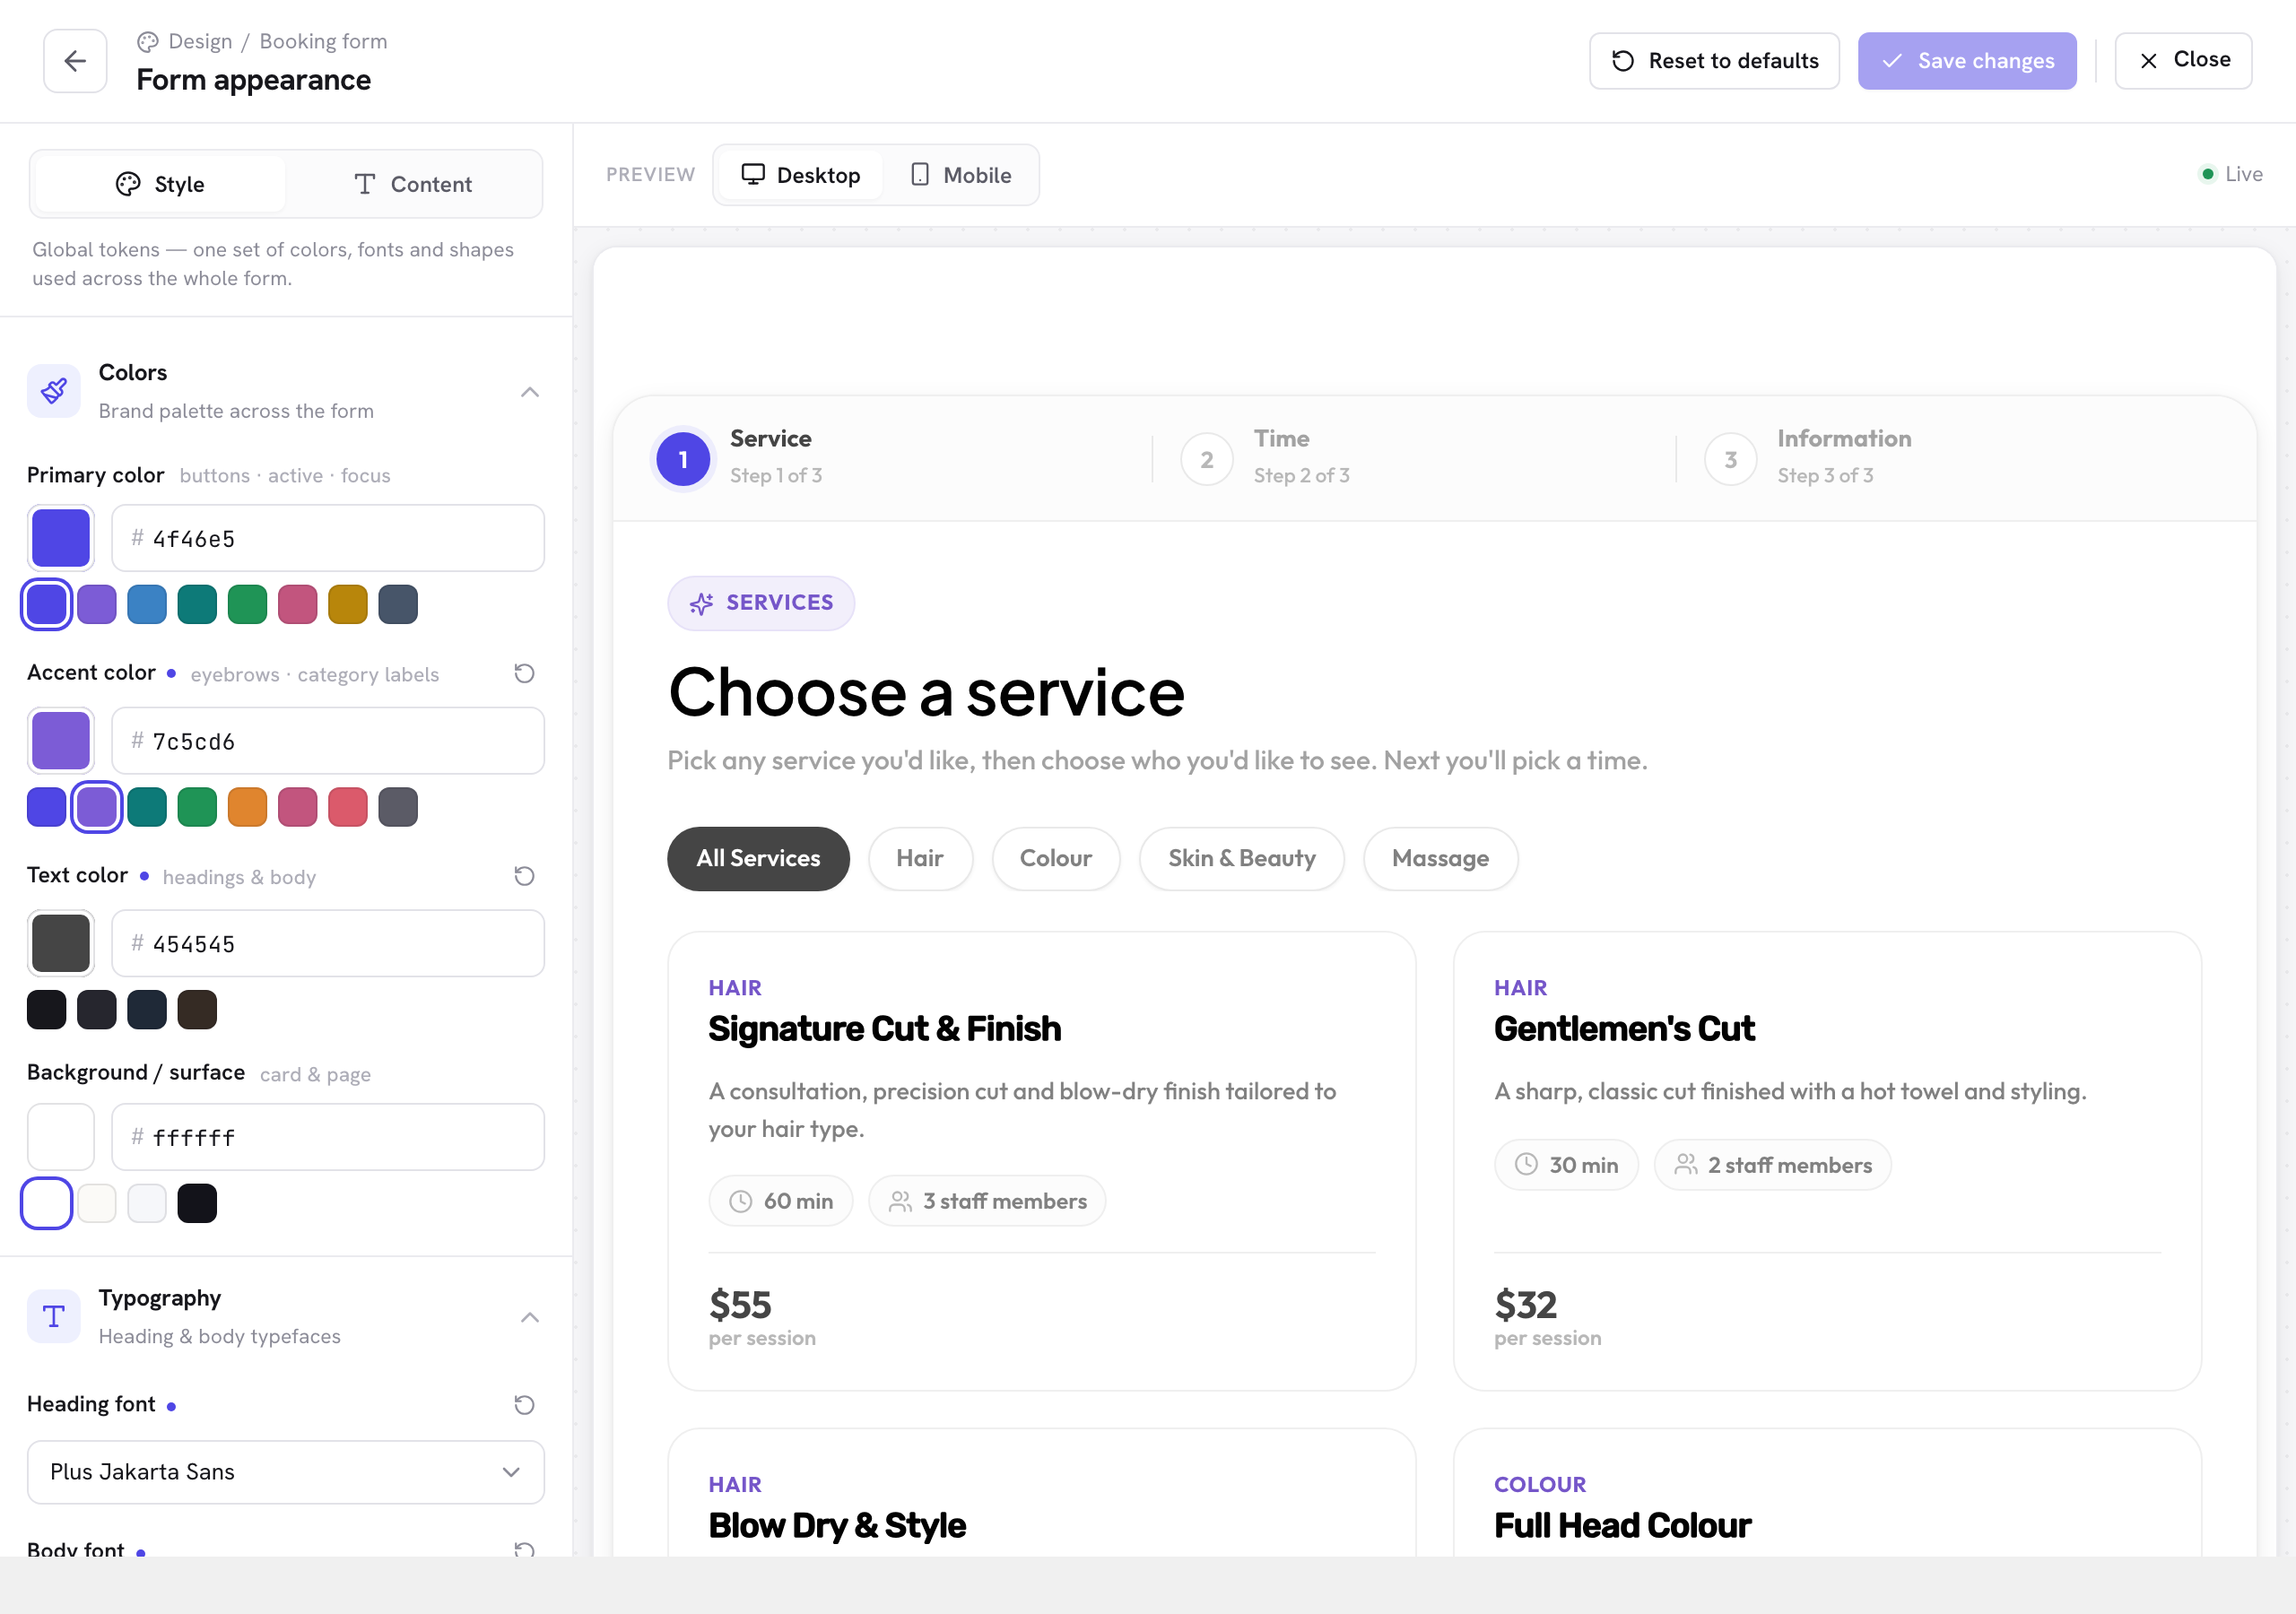
Task: Pick teal preset for Primary color
Action: coord(197,604)
